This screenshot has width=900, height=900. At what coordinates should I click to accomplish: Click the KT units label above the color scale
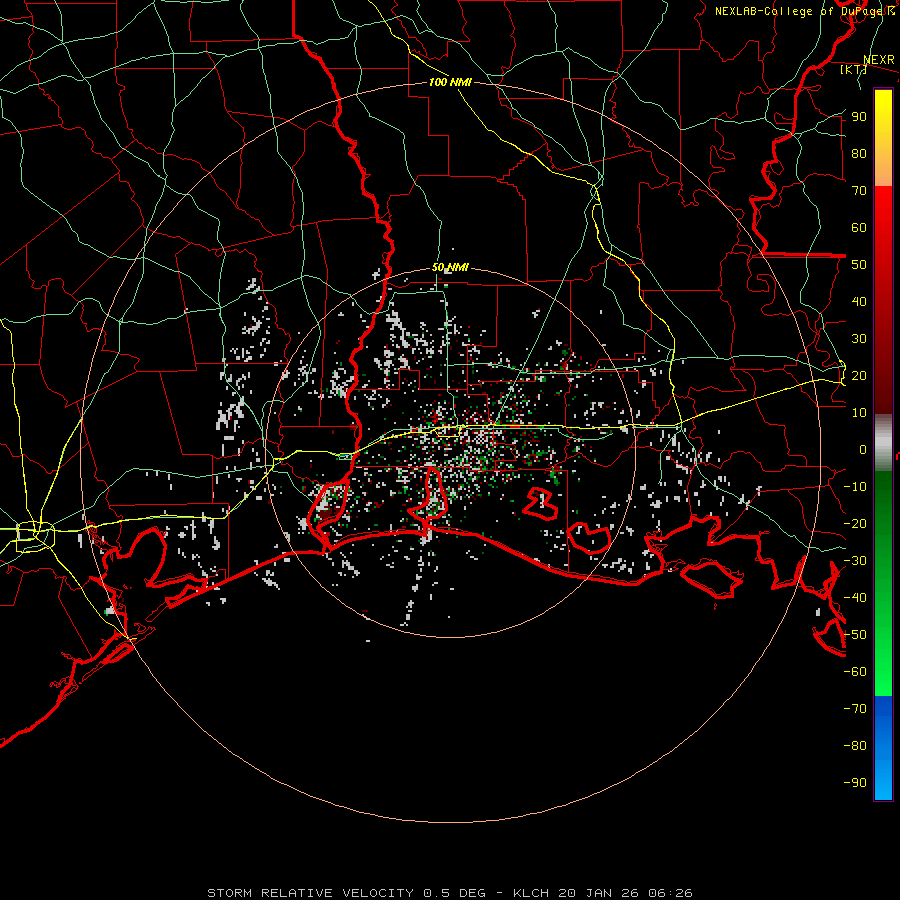tap(854, 69)
